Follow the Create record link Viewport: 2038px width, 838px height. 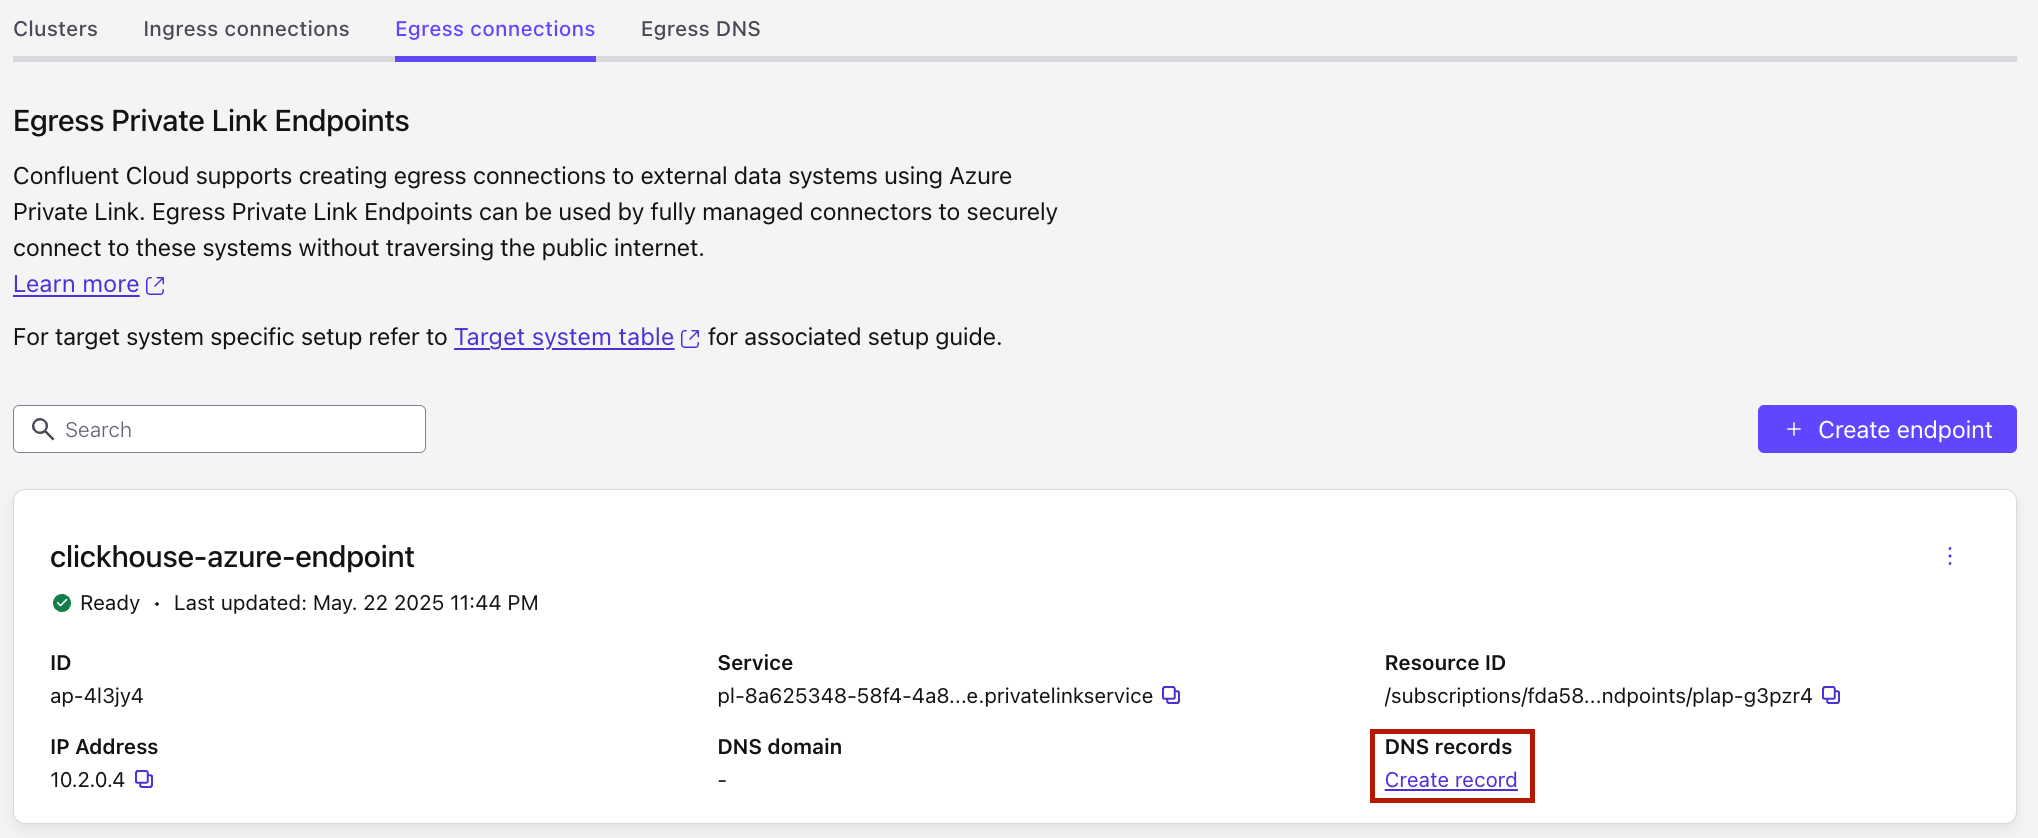[1450, 780]
